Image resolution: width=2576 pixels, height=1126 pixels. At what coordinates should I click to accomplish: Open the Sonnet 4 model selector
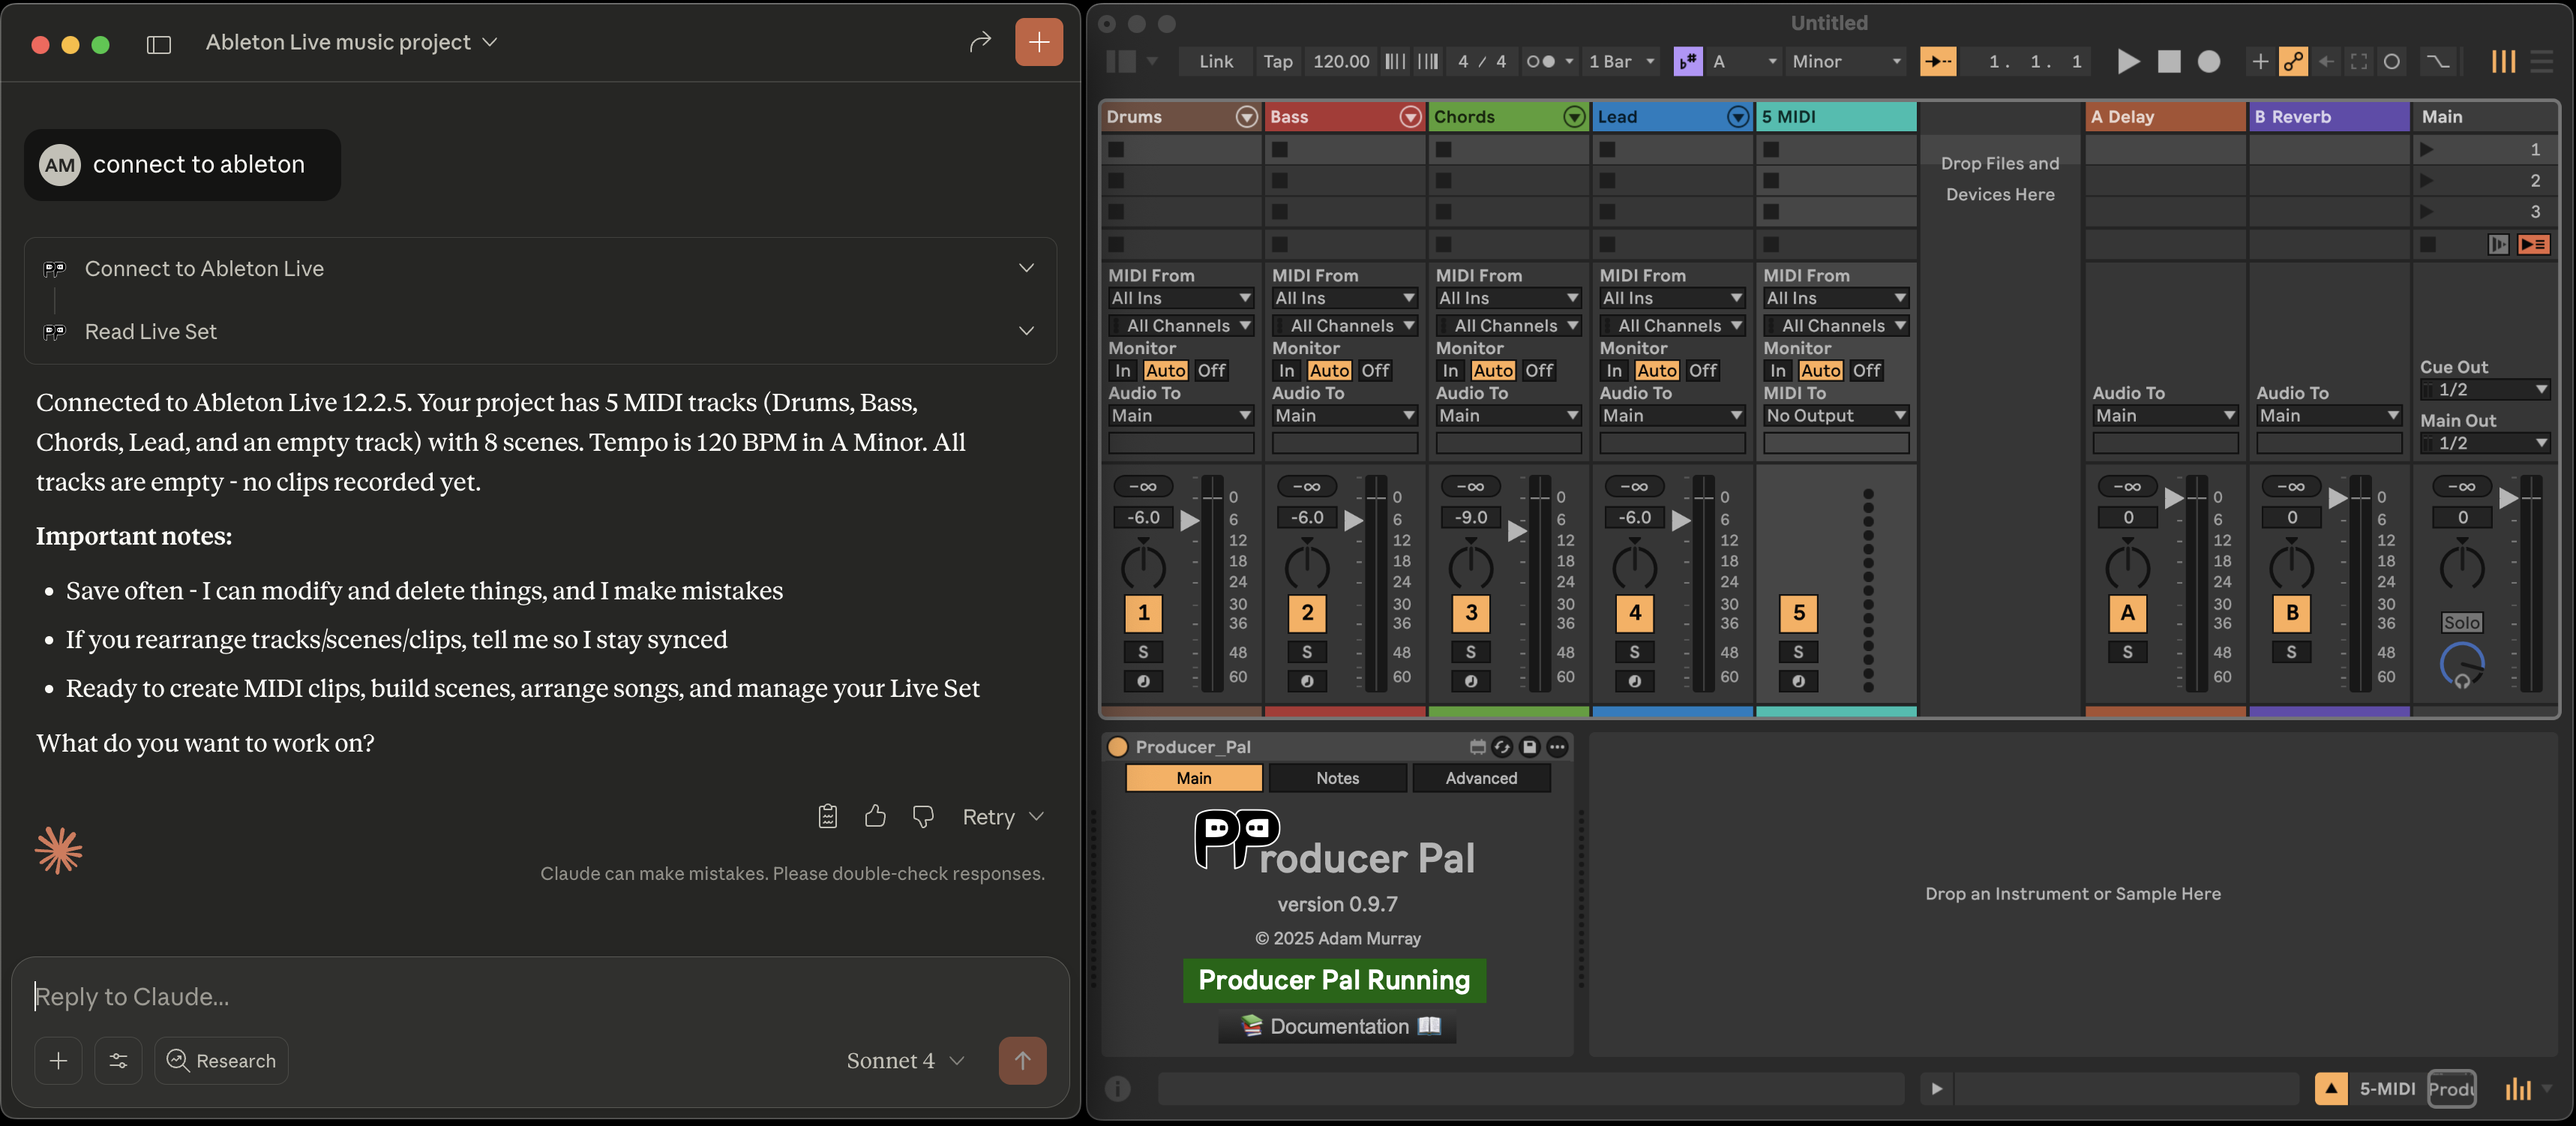point(904,1060)
